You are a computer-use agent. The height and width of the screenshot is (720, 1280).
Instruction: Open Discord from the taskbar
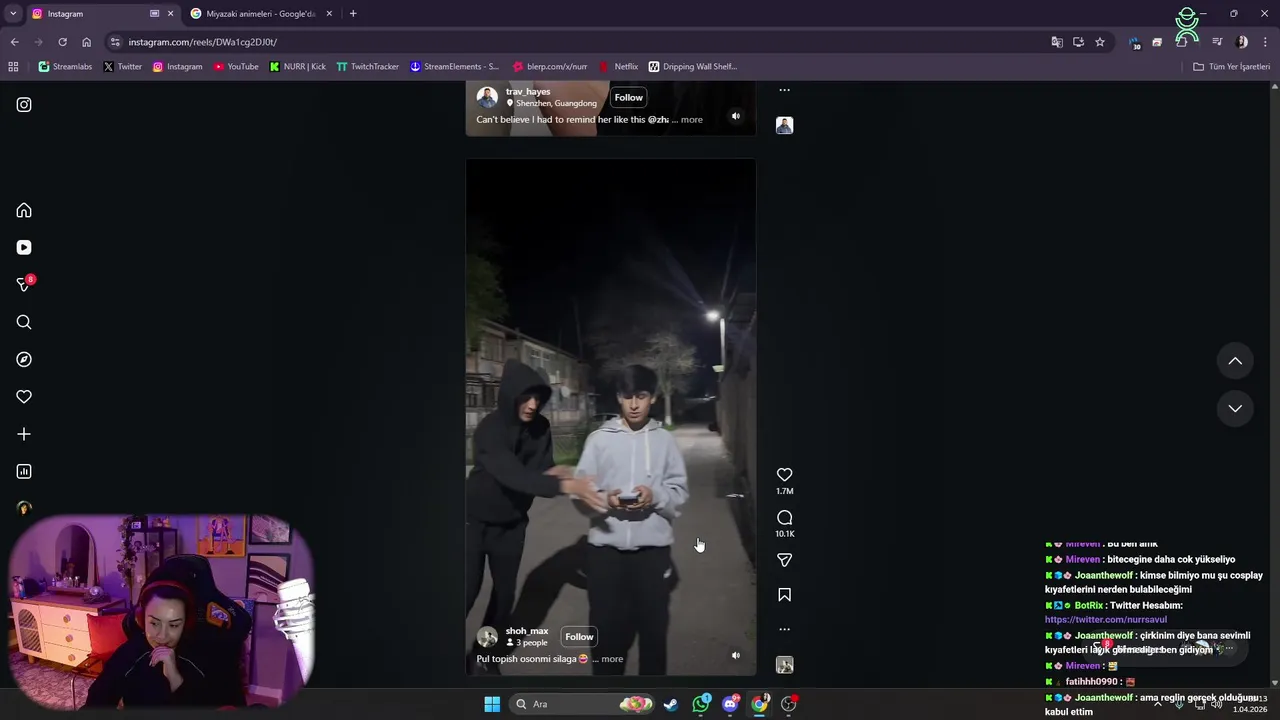pyautogui.click(x=731, y=704)
